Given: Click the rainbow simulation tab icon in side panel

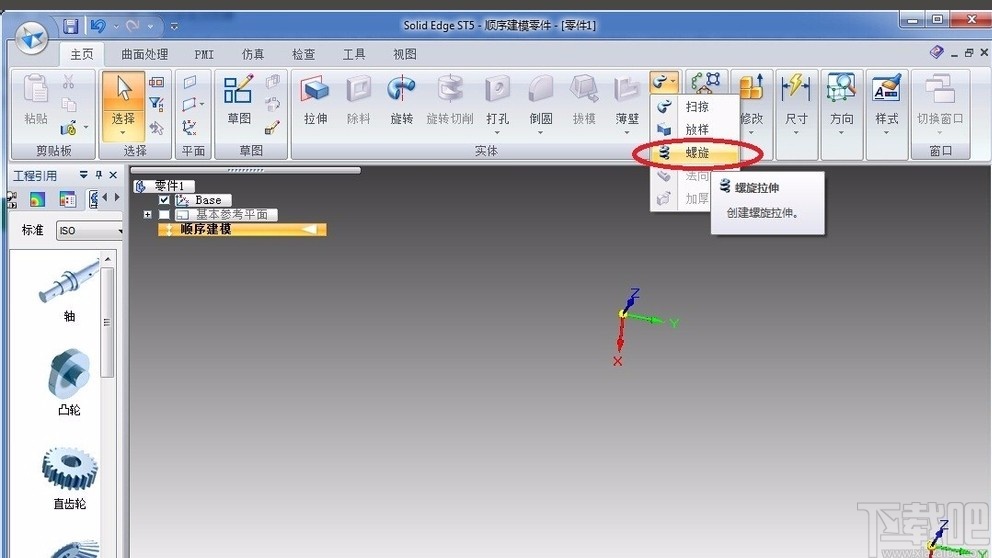Looking at the screenshot, I should [x=37, y=199].
